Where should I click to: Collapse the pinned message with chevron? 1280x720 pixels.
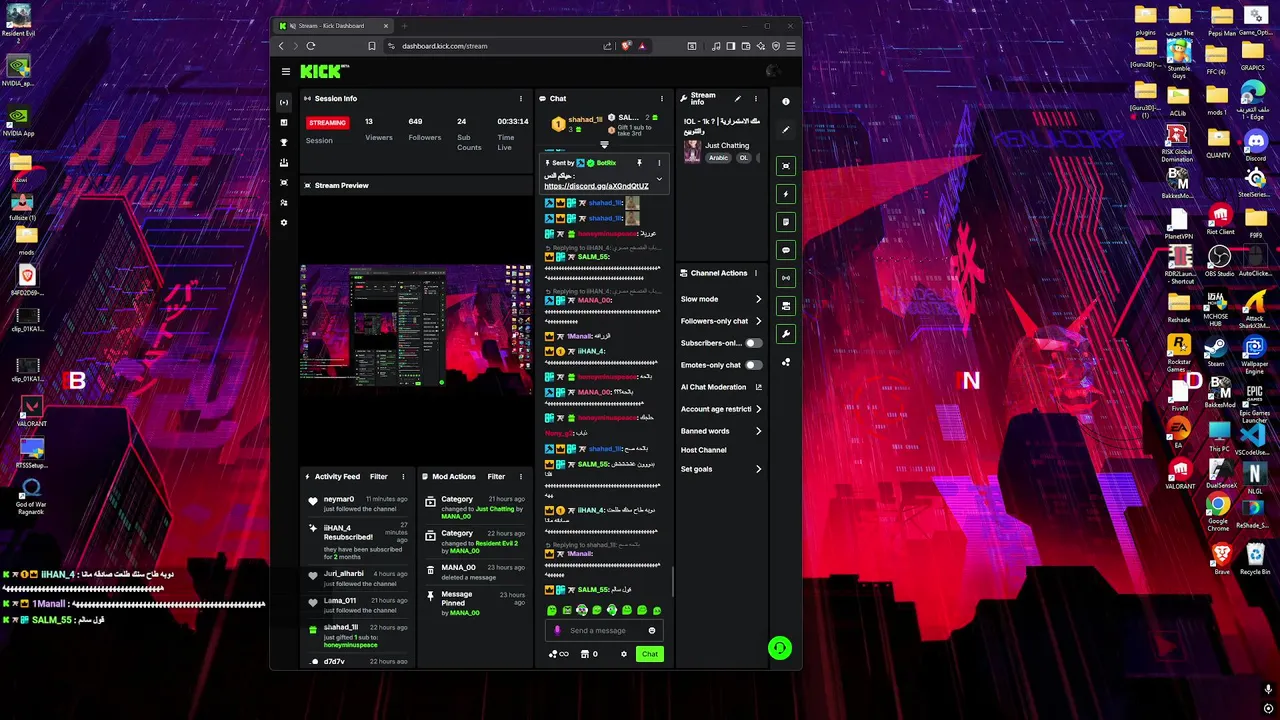click(659, 178)
